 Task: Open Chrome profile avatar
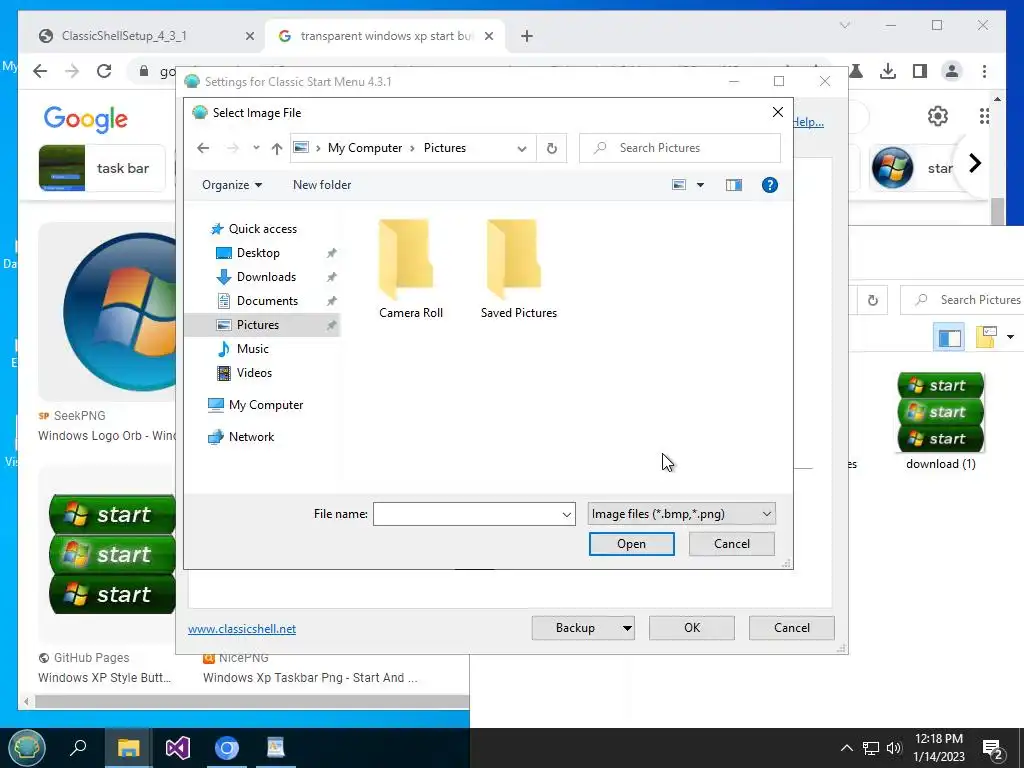[x=952, y=71]
